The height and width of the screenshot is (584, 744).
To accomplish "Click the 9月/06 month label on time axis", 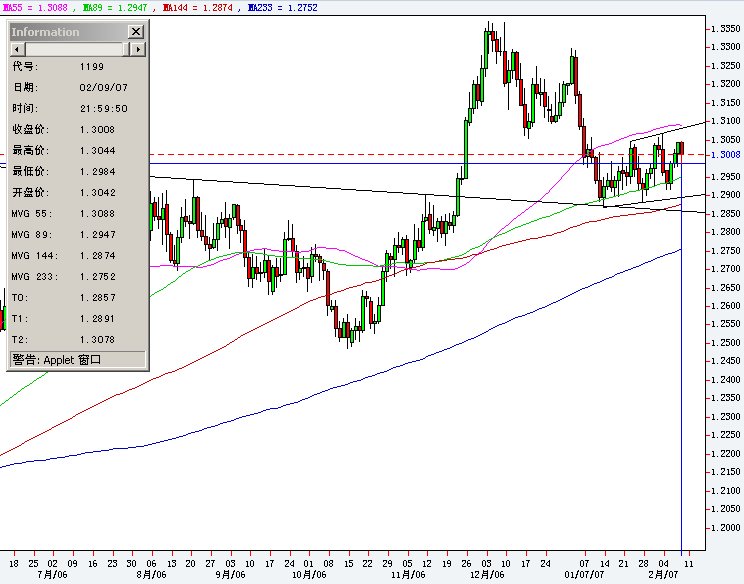I will click(230, 575).
